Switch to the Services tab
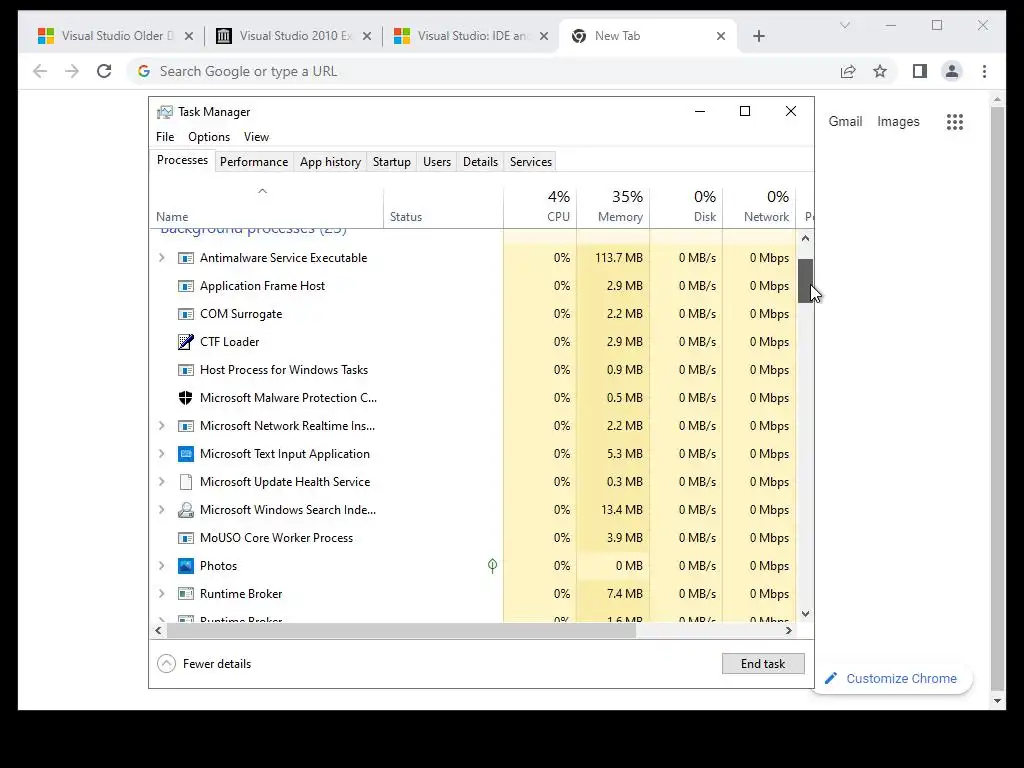 point(531,162)
